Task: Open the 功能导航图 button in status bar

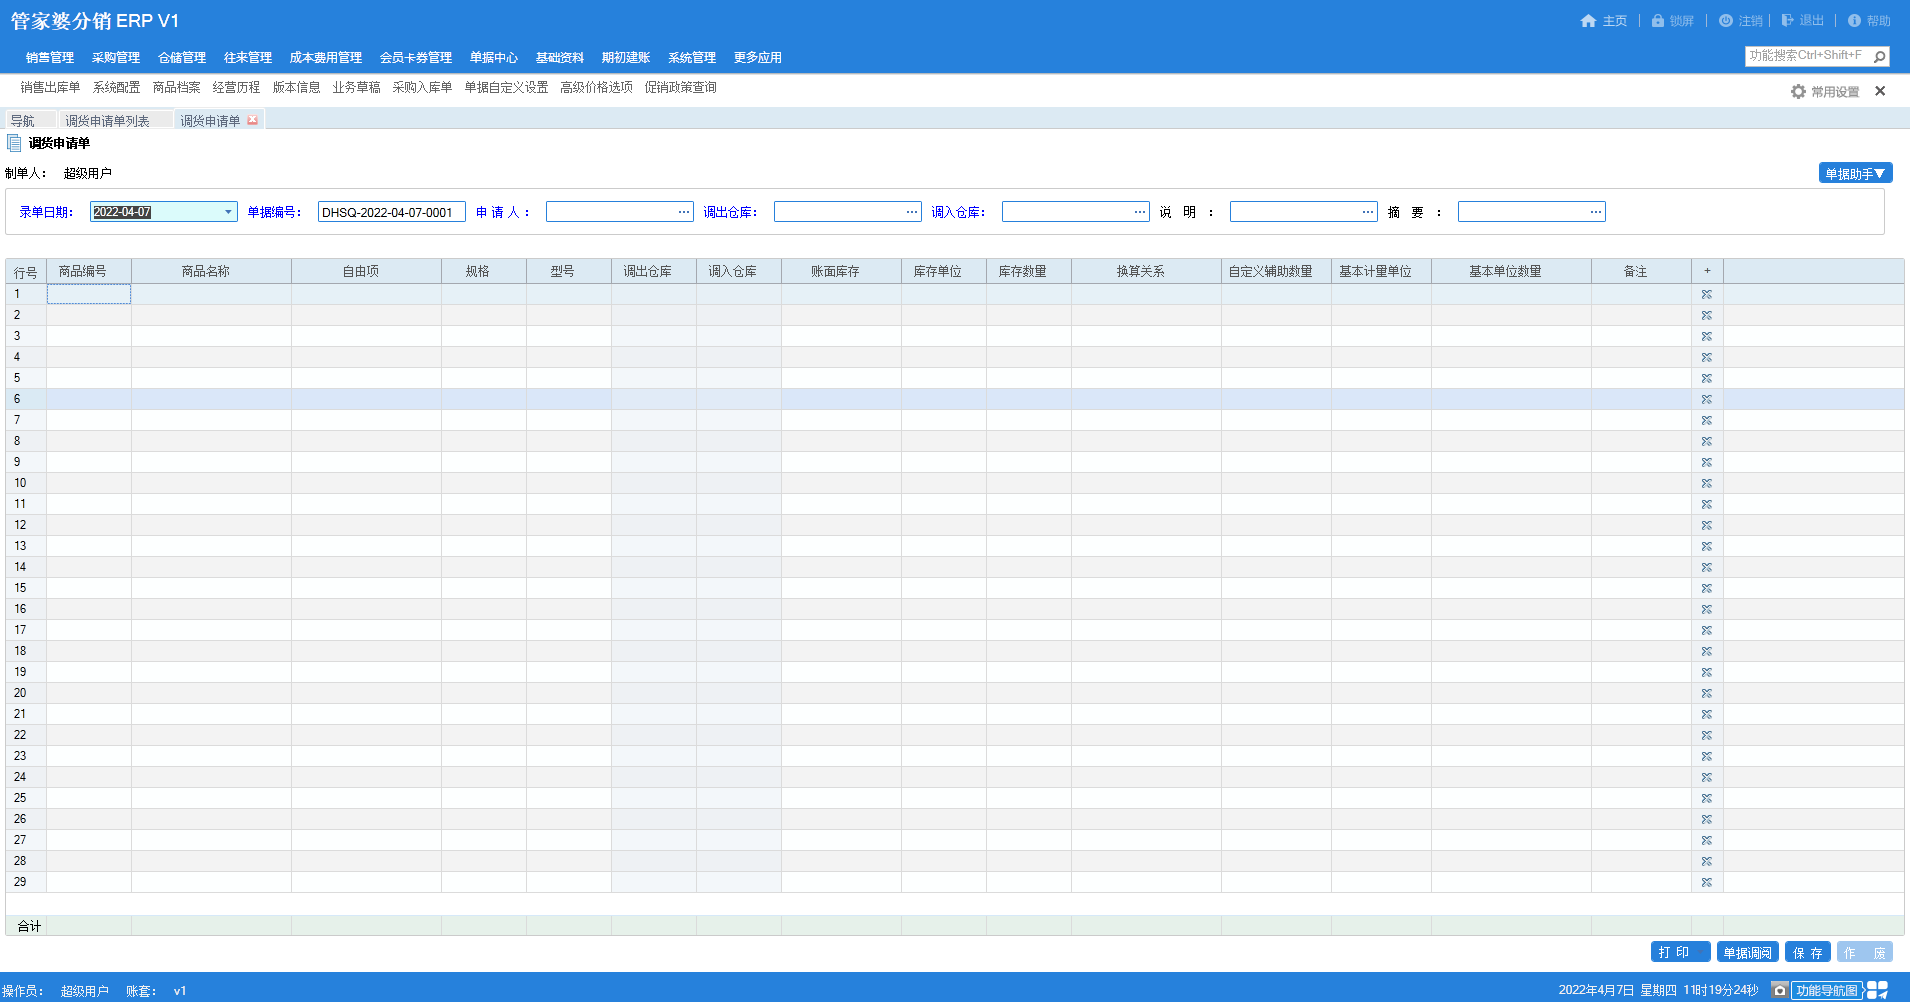Action: tap(1827, 990)
